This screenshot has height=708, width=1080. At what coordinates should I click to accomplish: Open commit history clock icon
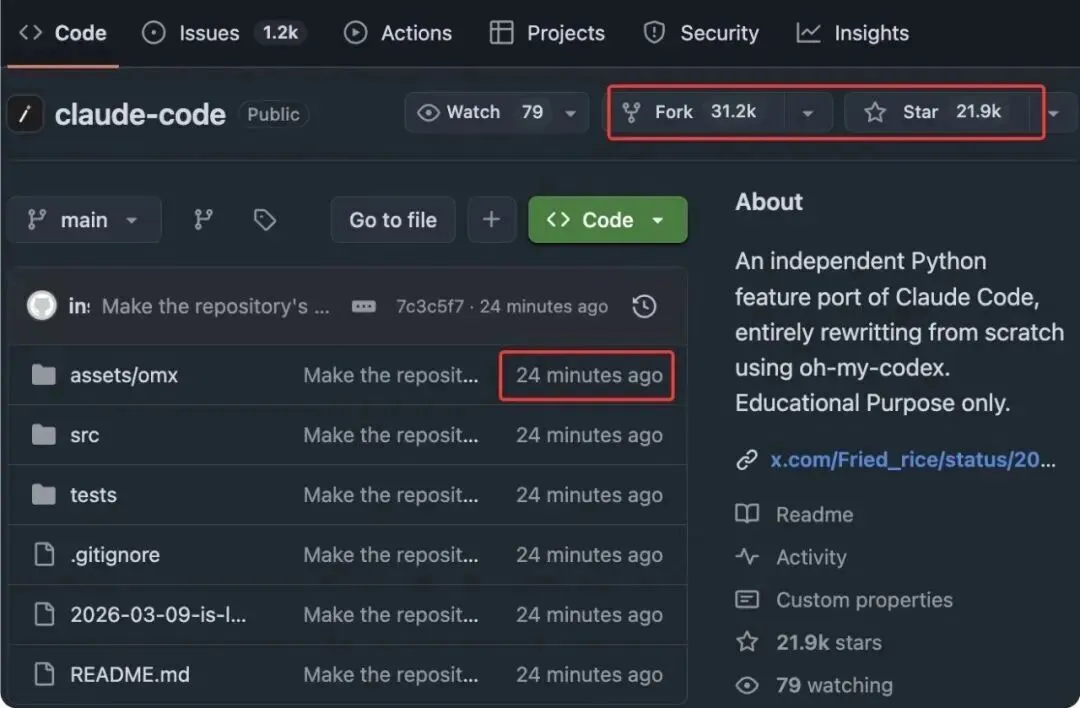[x=645, y=307]
